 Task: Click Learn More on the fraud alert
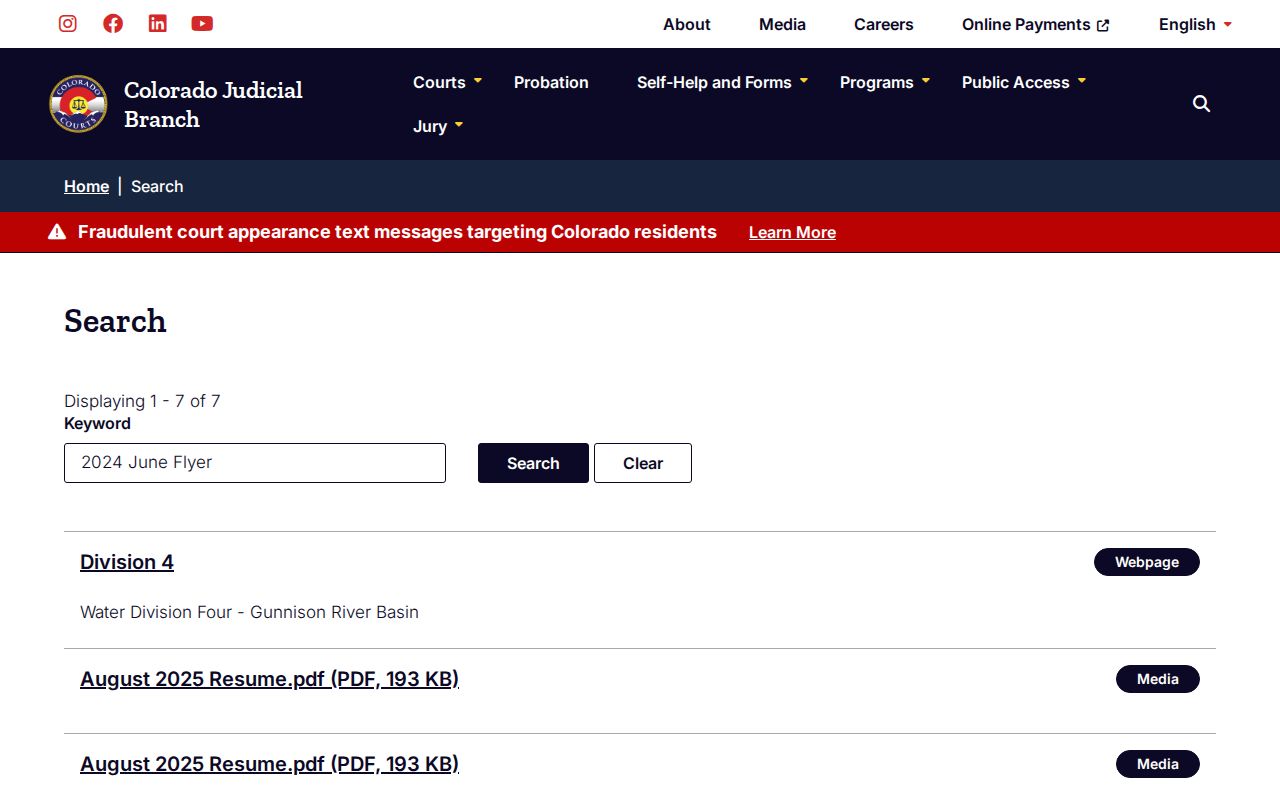(792, 232)
